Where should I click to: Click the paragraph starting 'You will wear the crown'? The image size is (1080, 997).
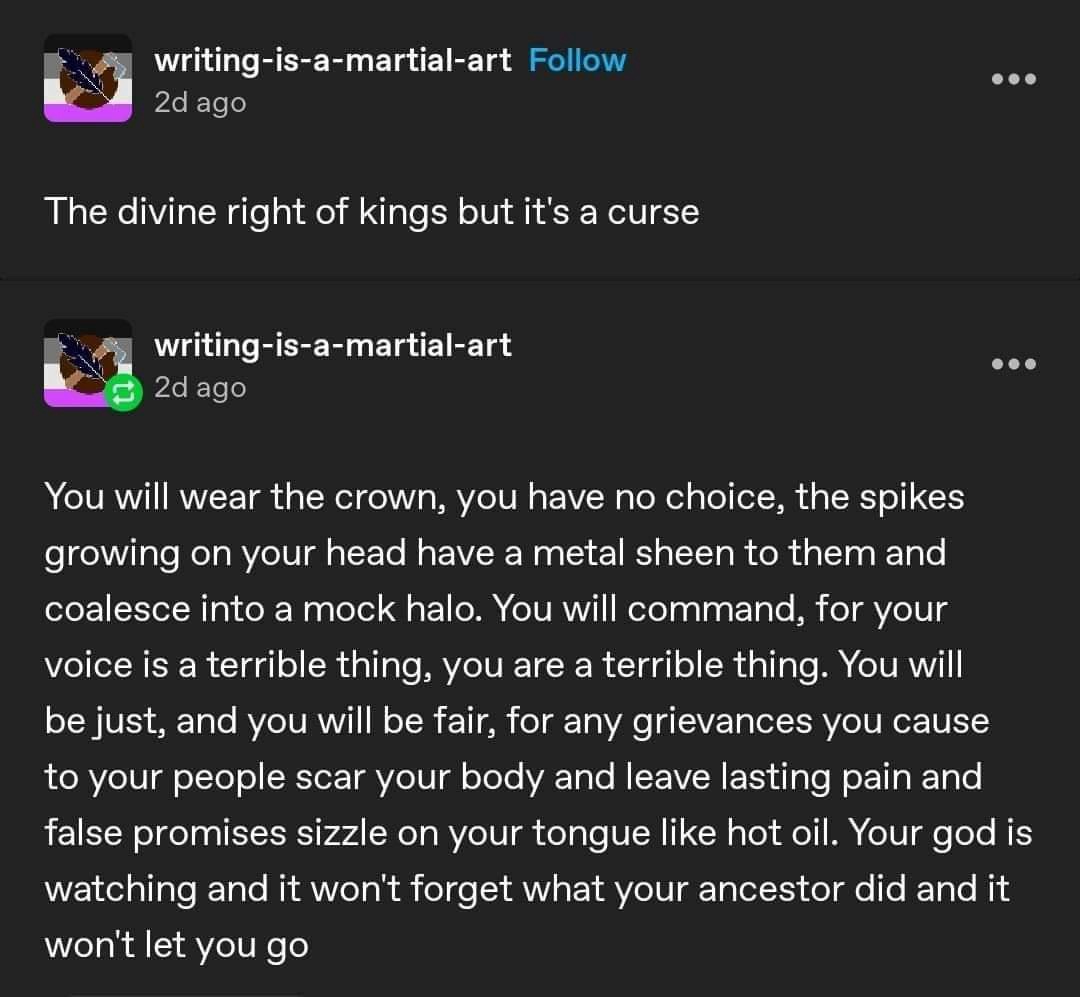(x=539, y=720)
